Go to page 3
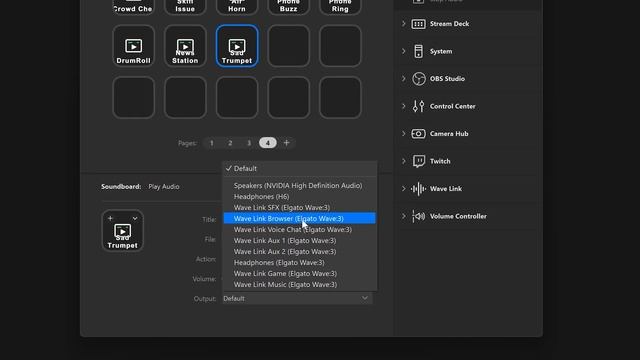Viewport: 640px width, 360px height. (249, 143)
